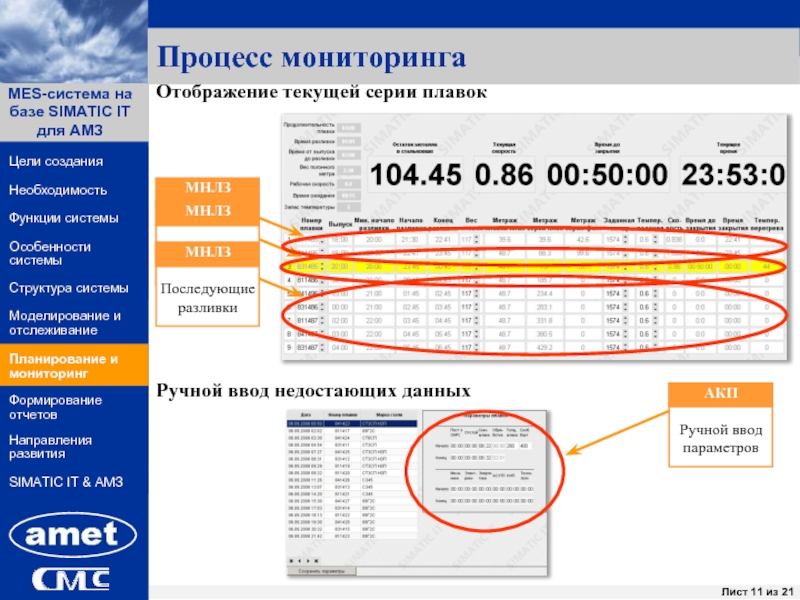This screenshot has width=800, height=600.
Task: Click the Время разливки value field
Action: tap(349, 141)
